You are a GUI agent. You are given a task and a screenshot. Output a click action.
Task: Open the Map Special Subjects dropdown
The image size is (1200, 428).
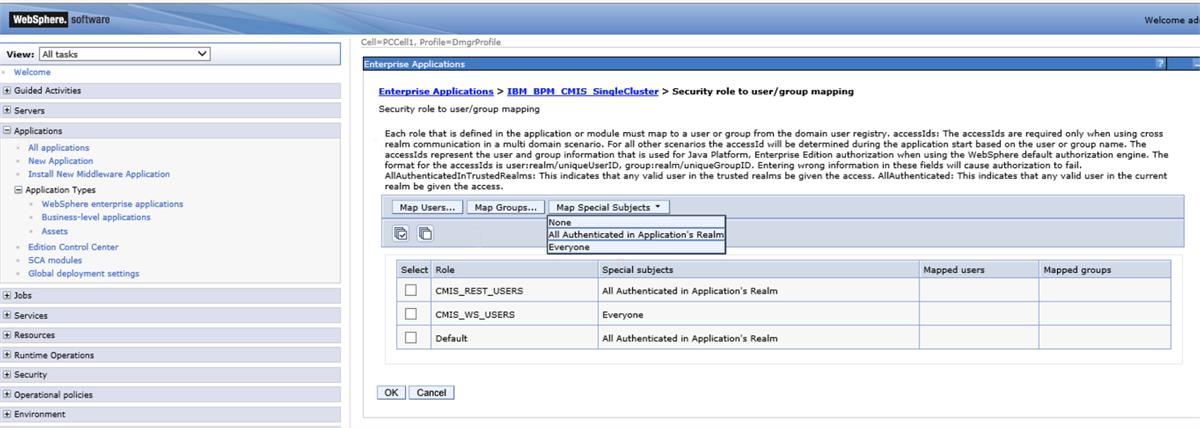tap(609, 207)
